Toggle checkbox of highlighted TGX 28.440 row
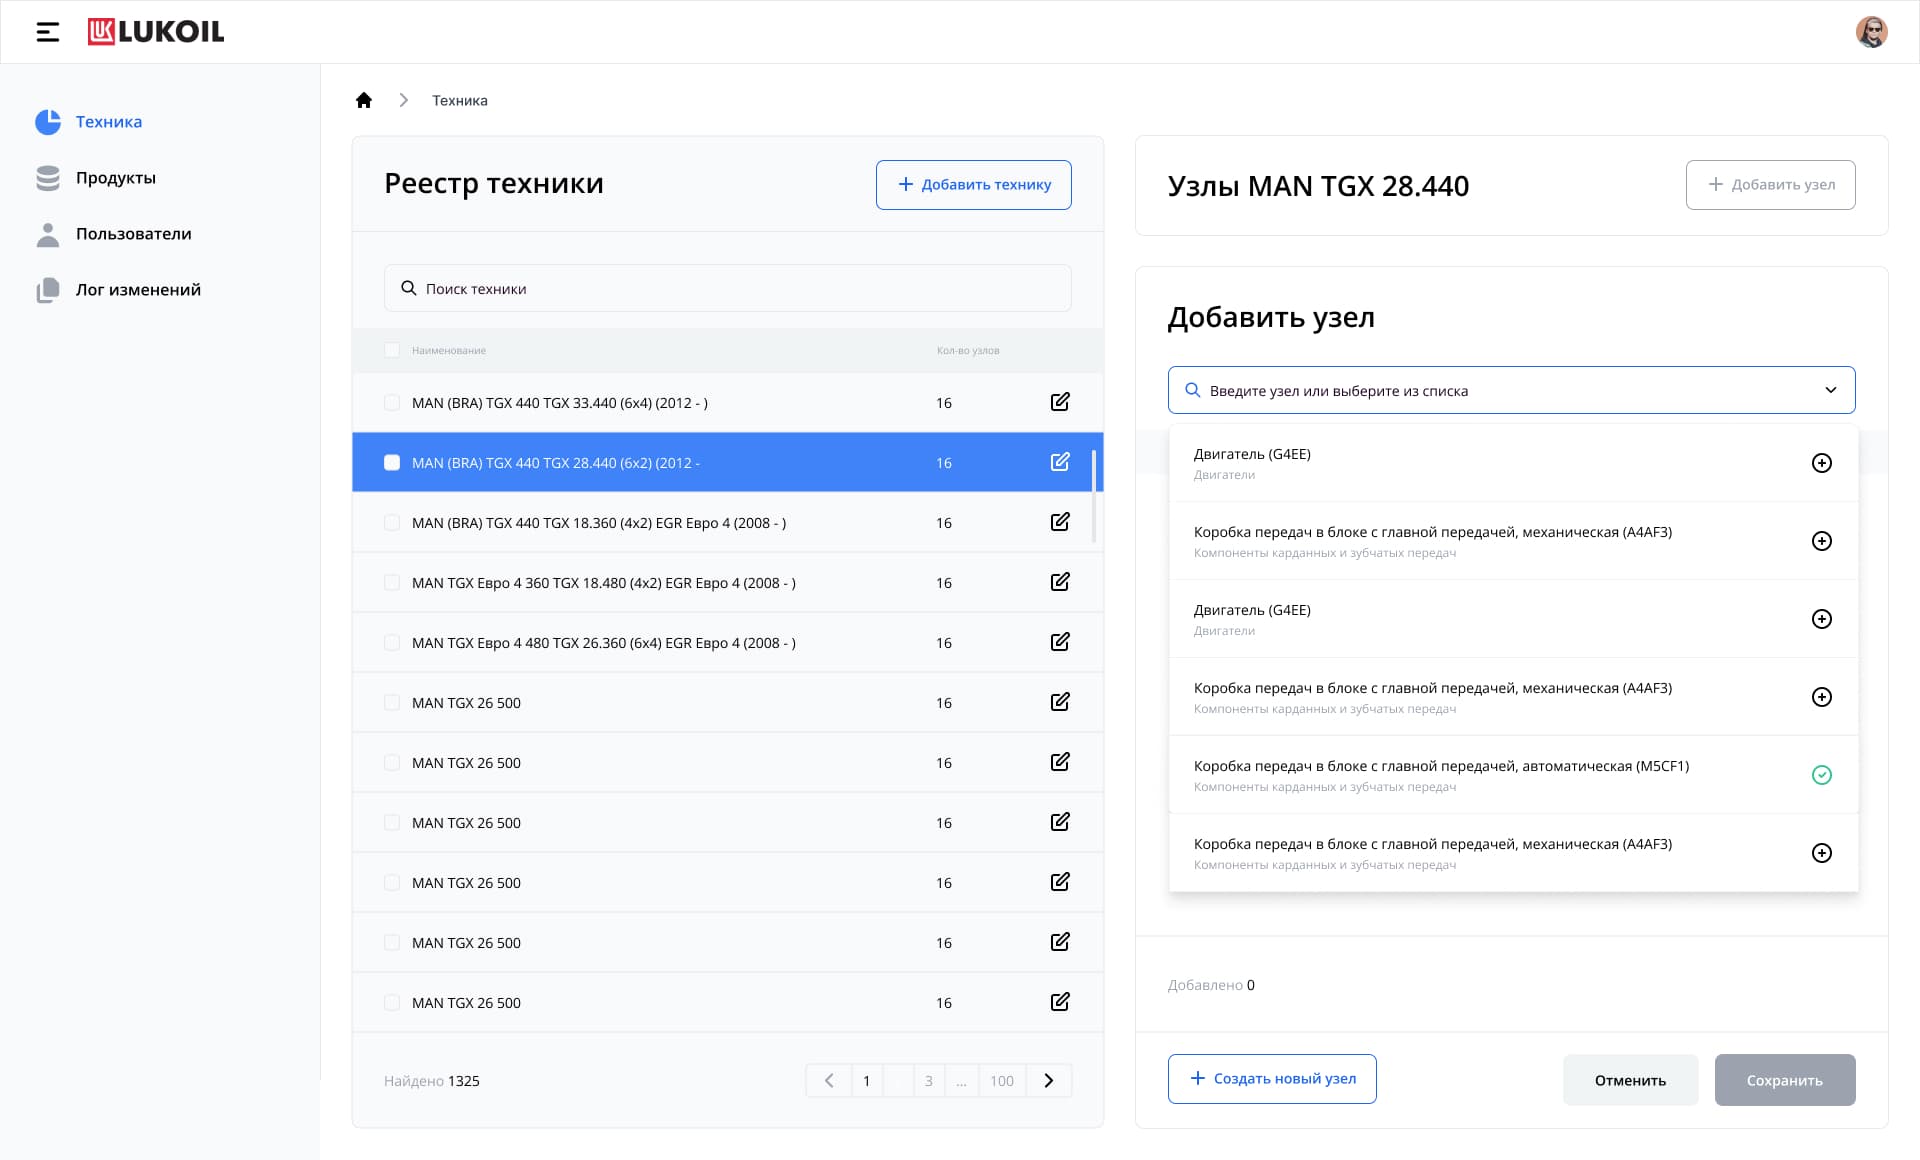The height and width of the screenshot is (1160, 1920). pos(392,463)
